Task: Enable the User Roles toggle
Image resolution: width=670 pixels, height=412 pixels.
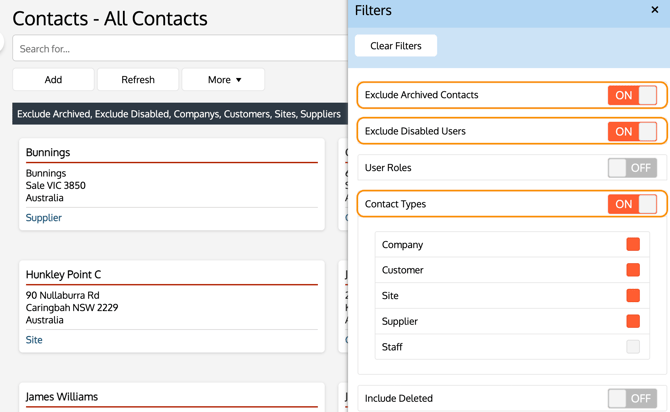Action: coord(632,168)
